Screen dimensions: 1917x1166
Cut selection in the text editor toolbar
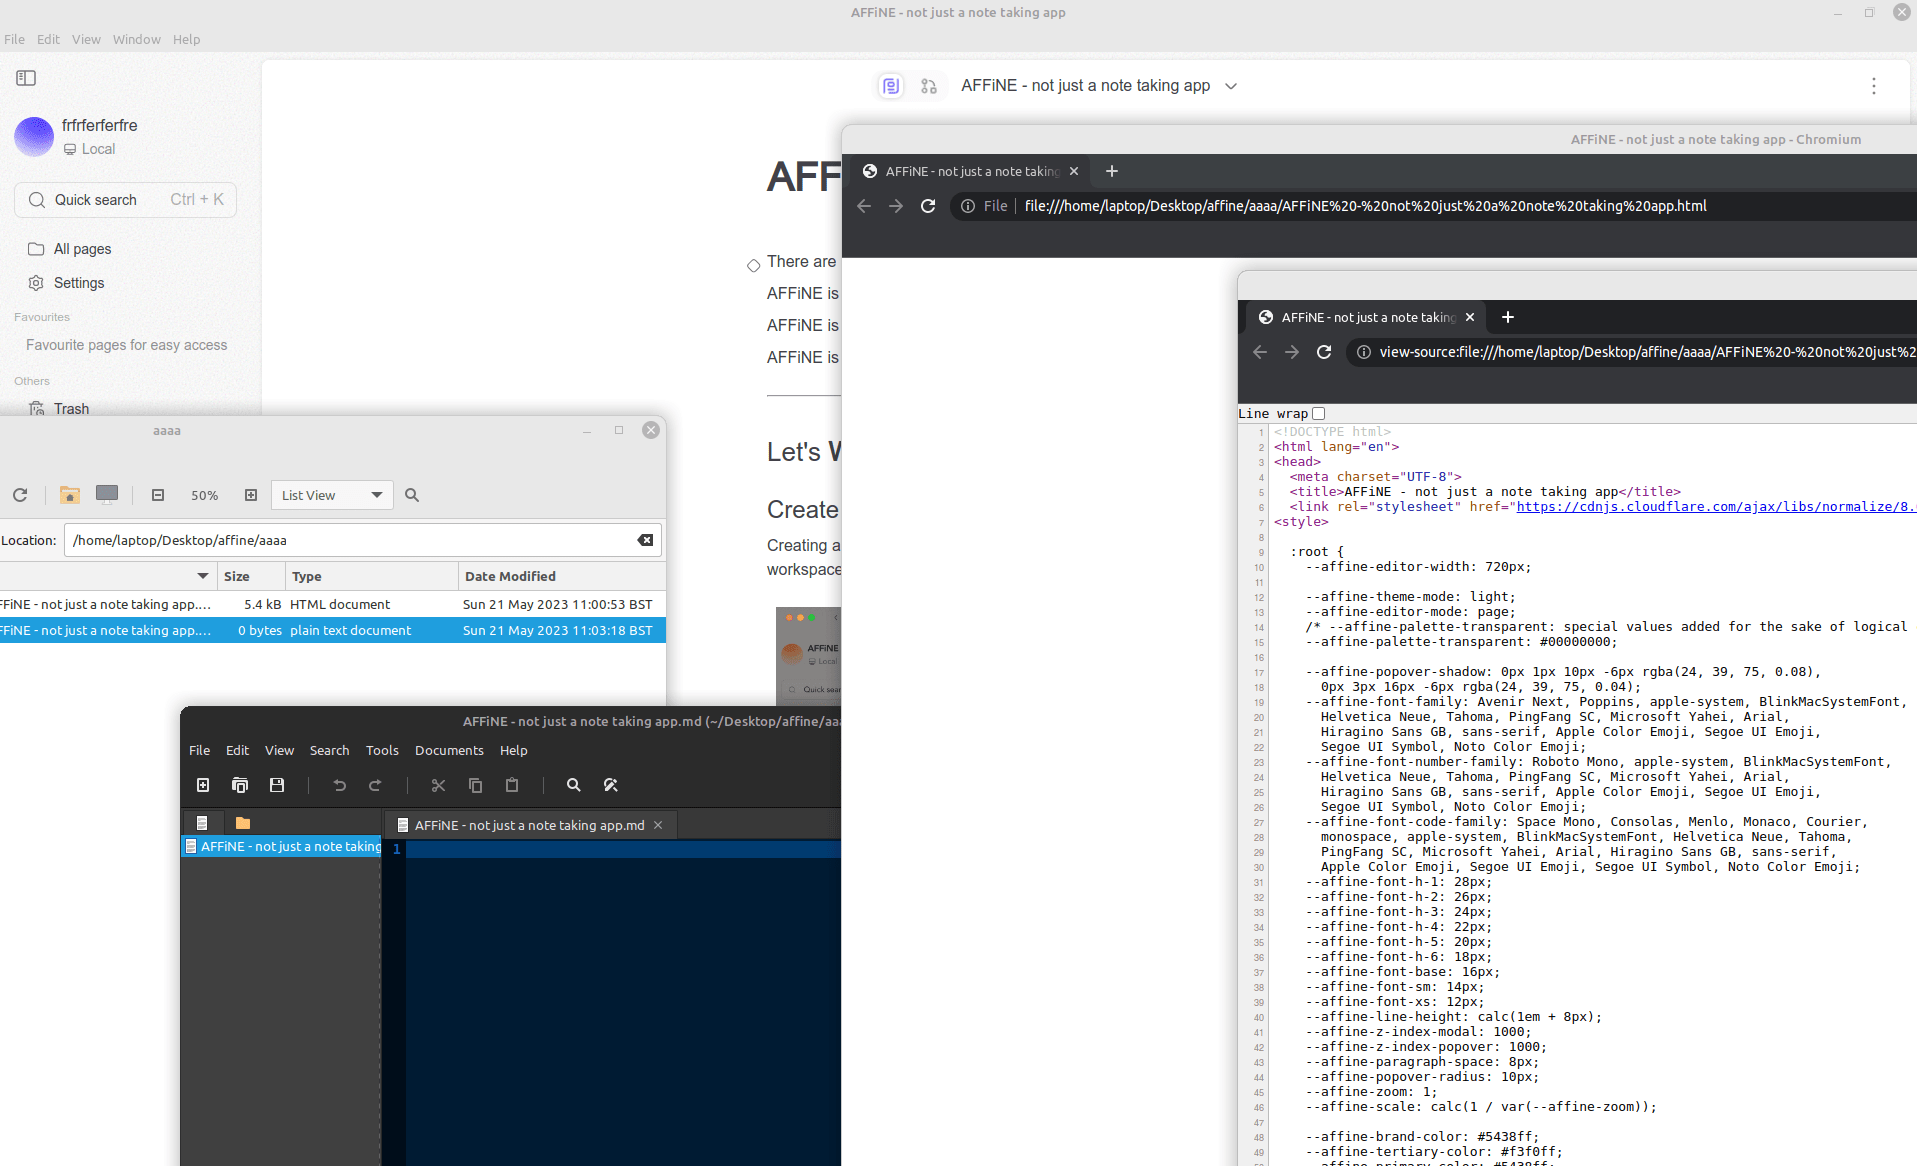tap(438, 785)
